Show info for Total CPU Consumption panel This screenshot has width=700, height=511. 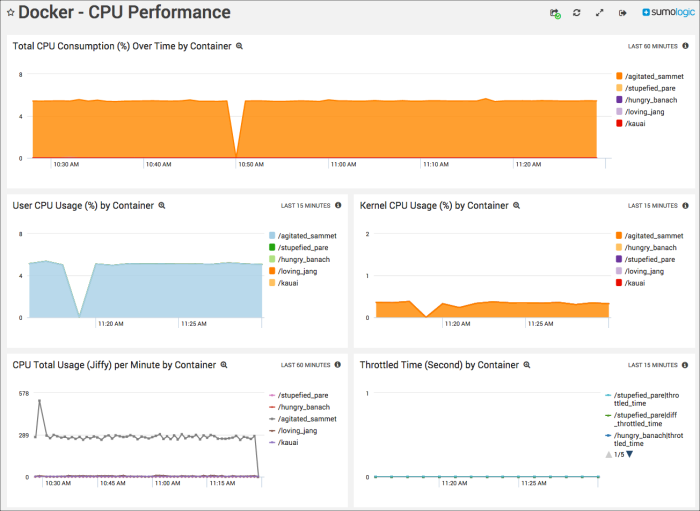(685, 46)
